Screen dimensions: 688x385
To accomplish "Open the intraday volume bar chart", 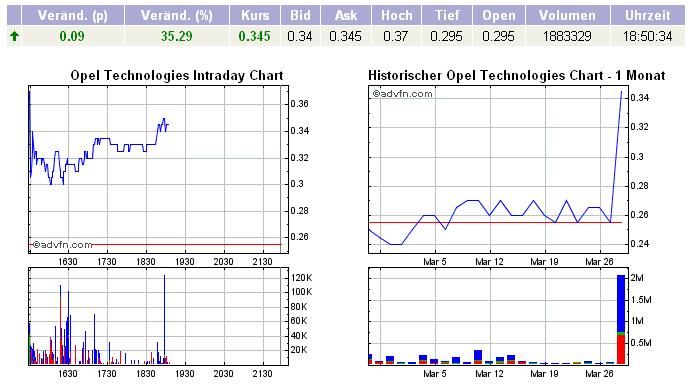I will point(158,316).
